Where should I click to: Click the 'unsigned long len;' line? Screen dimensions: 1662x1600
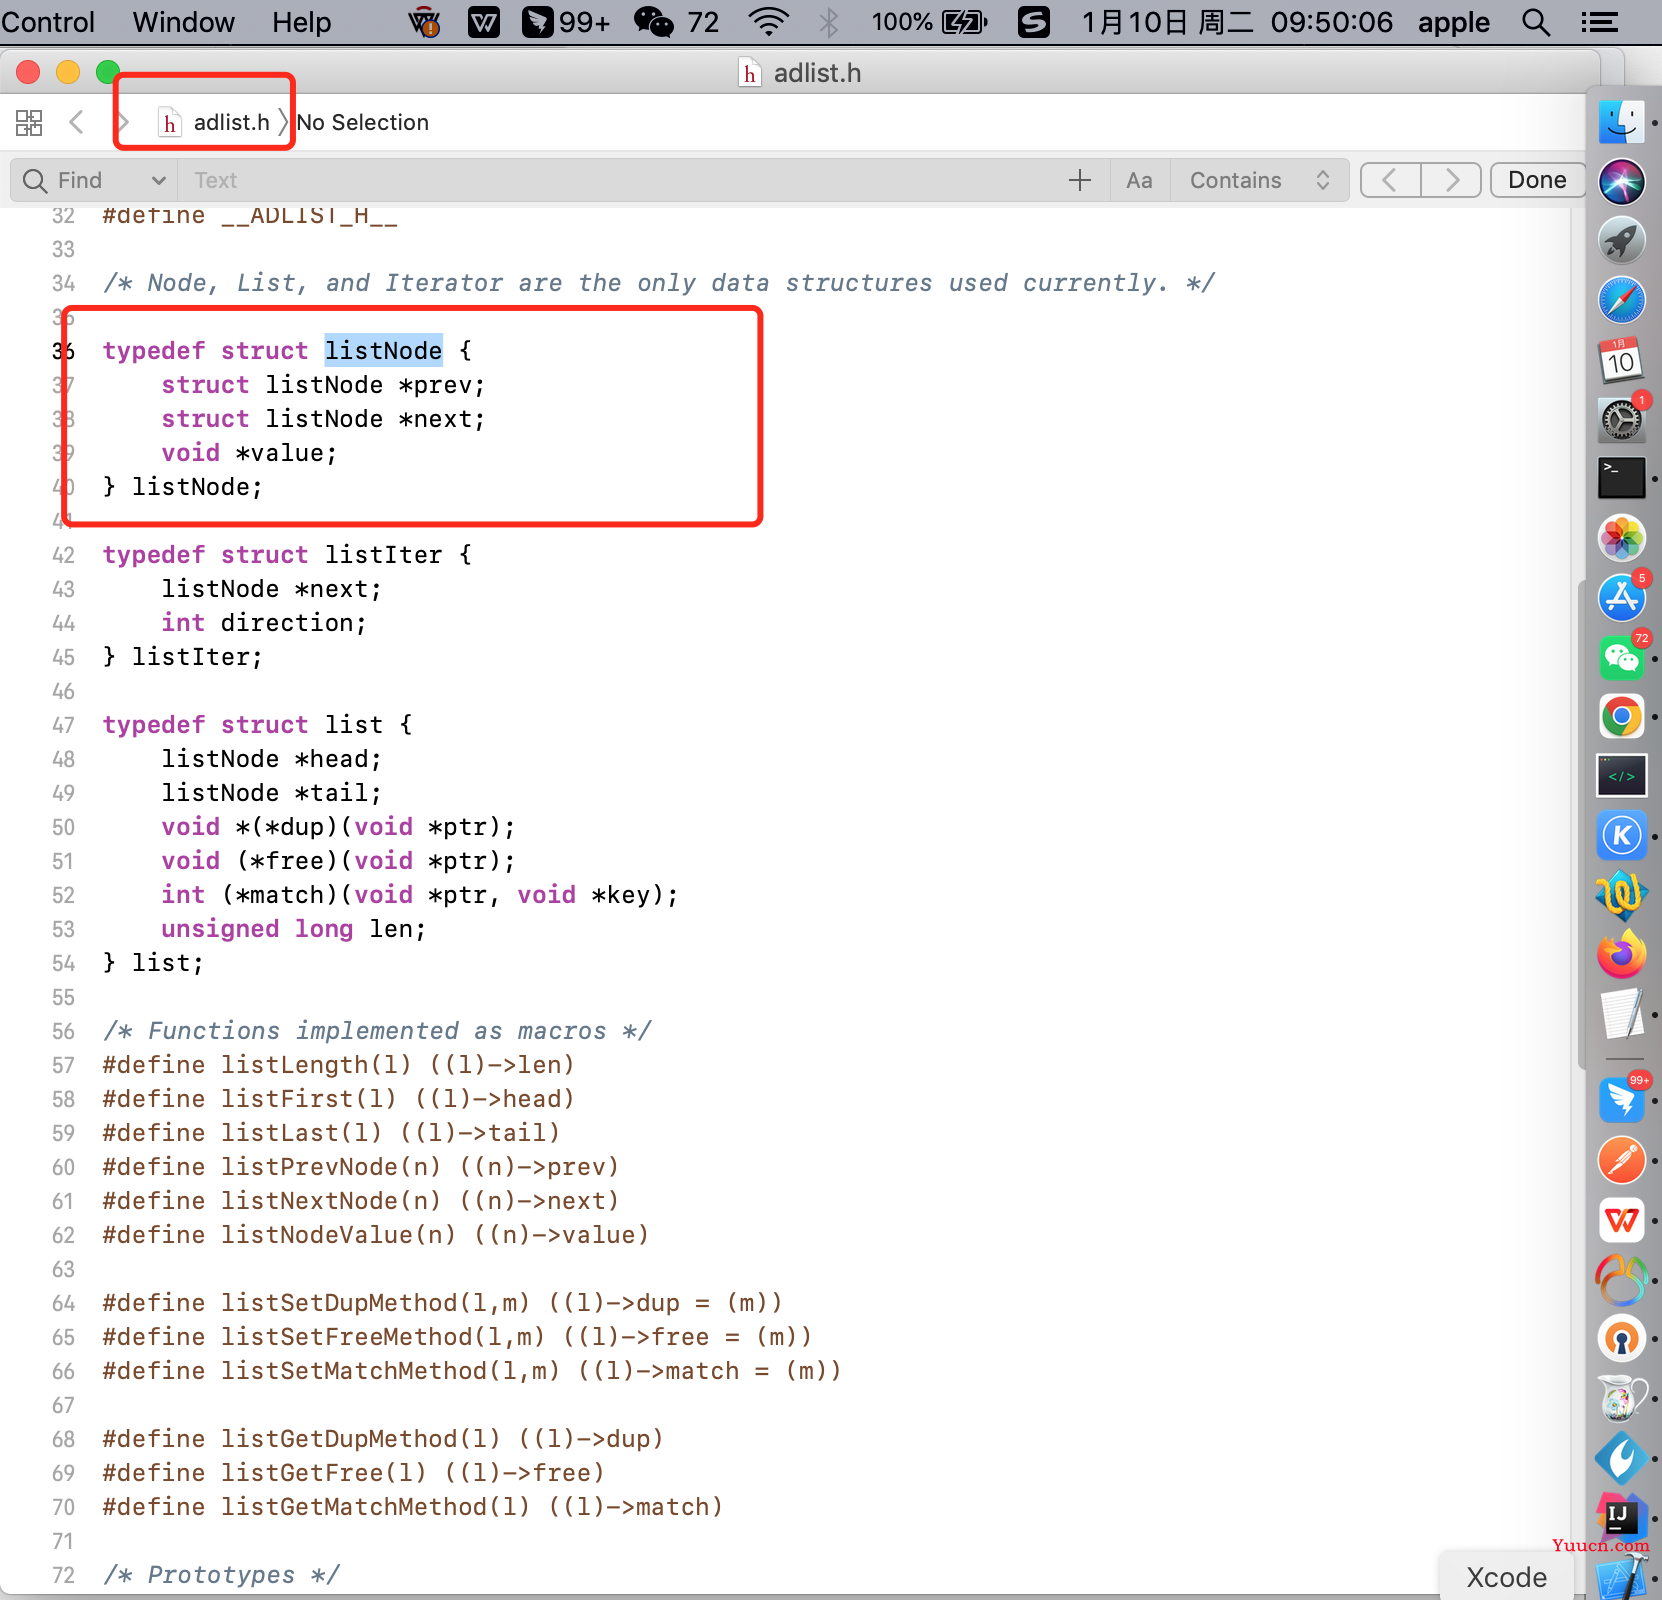click(294, 929)
